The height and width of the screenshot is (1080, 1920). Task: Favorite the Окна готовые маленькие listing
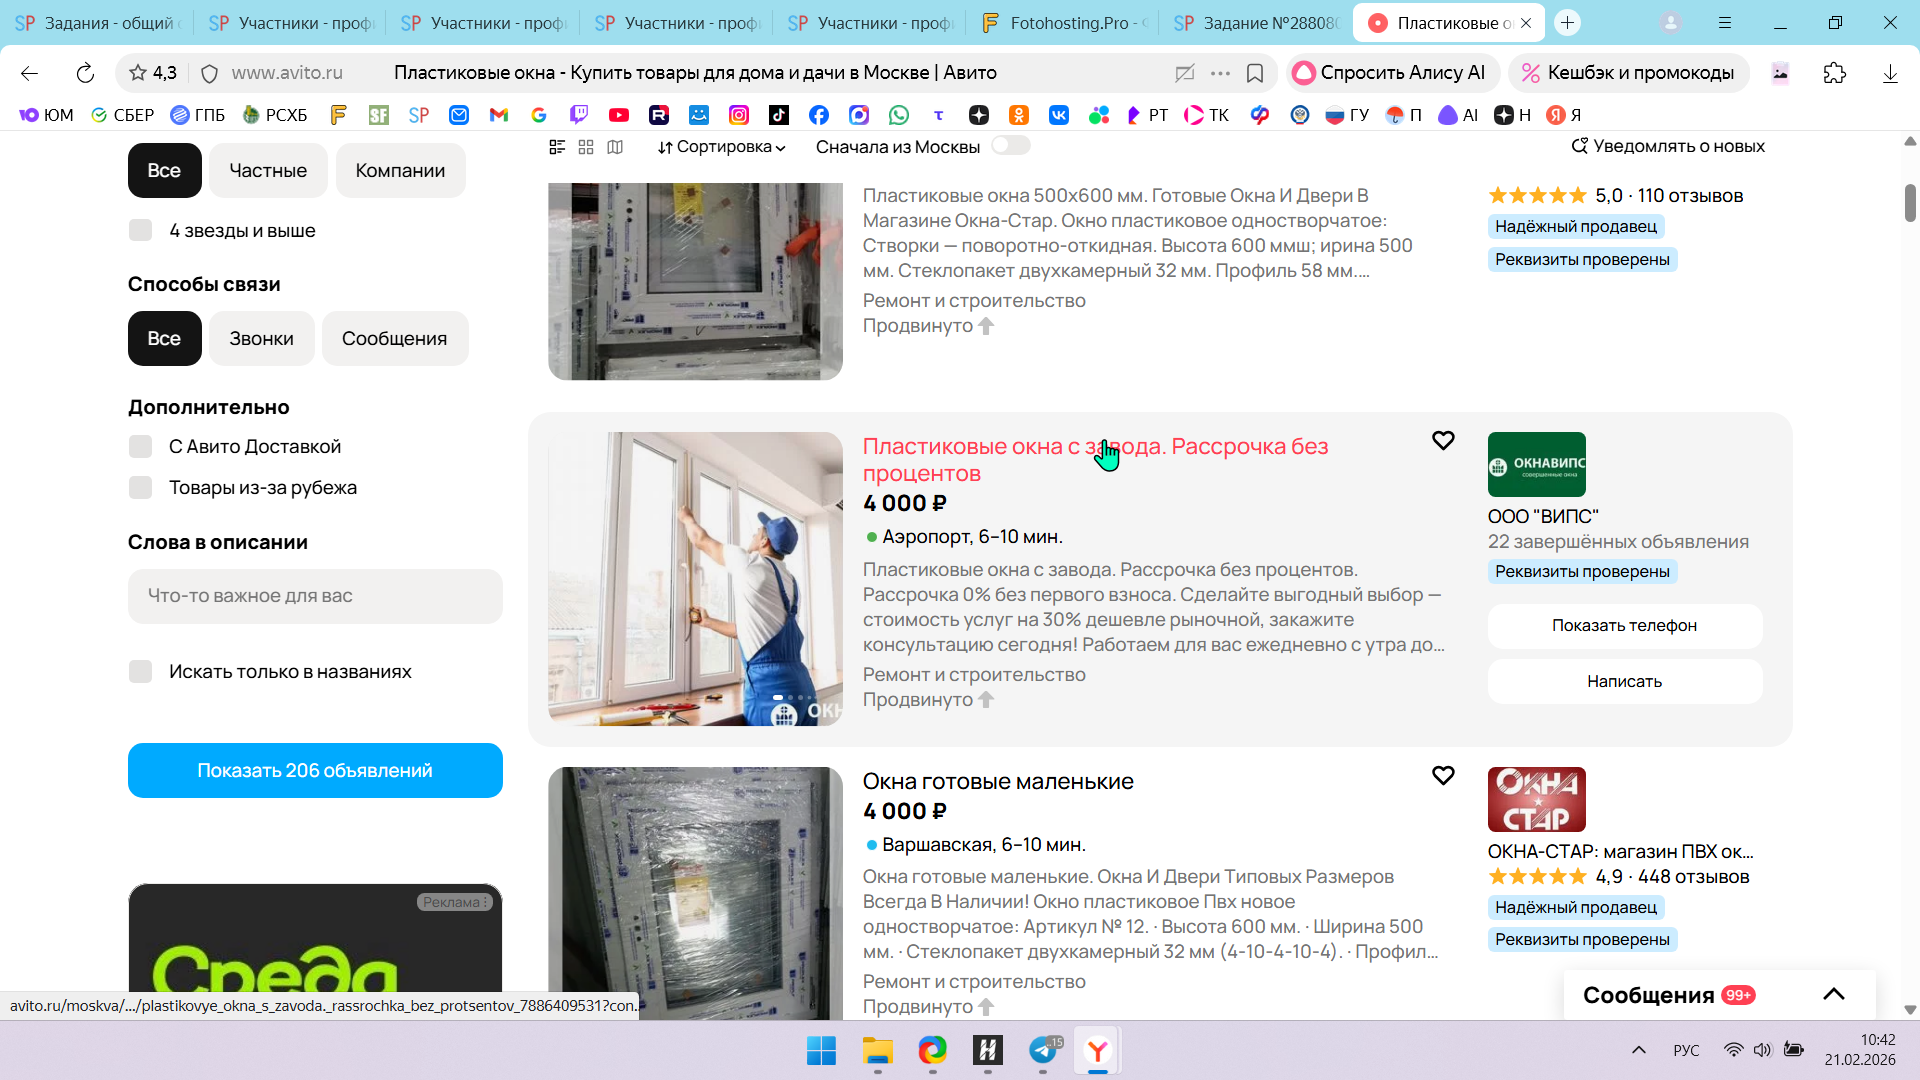pos(1443,776)
